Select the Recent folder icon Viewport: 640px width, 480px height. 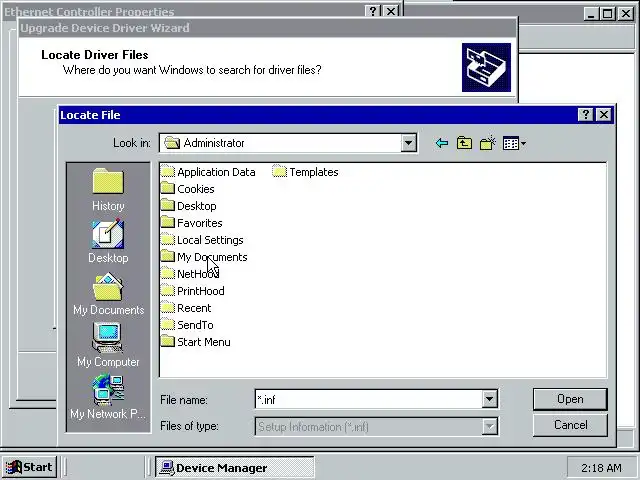click(x=167, y=308)
